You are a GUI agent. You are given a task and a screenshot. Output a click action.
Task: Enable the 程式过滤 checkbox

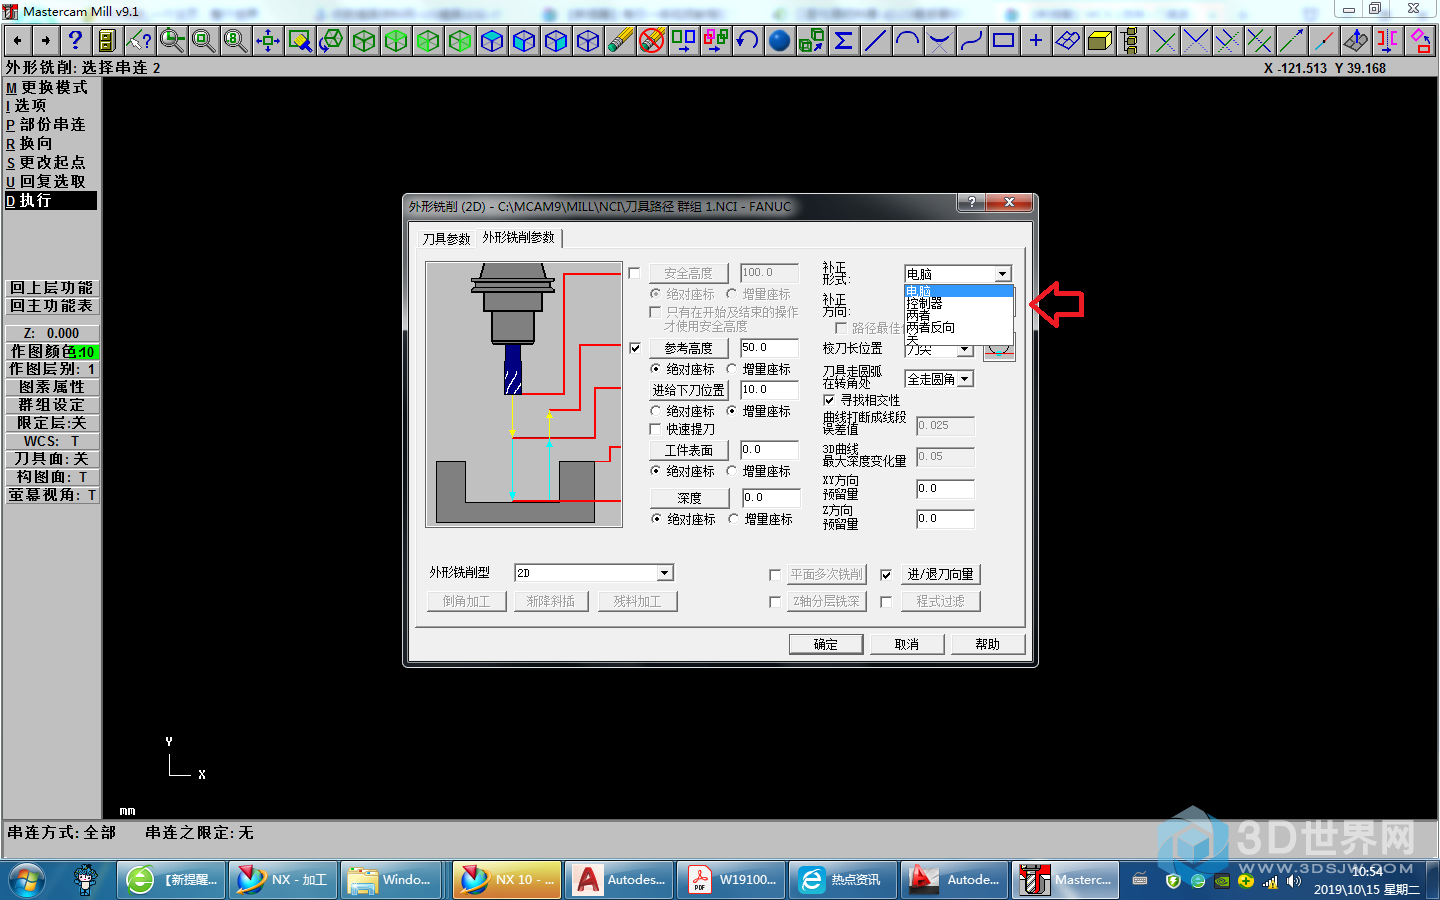(886, 602)
